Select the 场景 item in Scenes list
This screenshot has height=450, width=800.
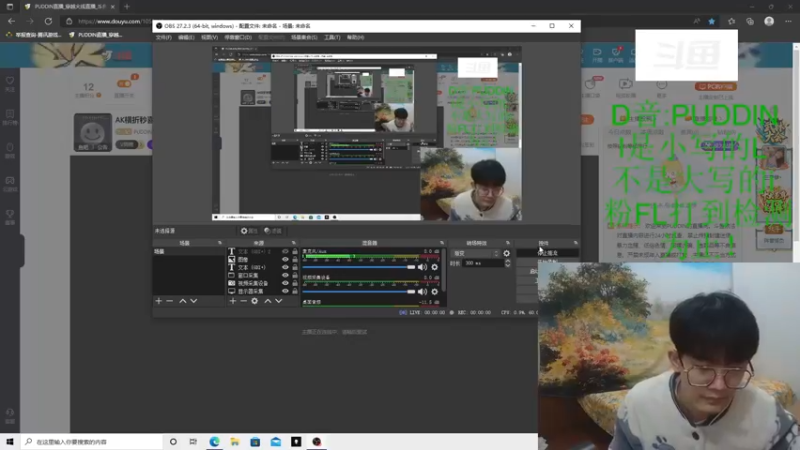[188, 252]
